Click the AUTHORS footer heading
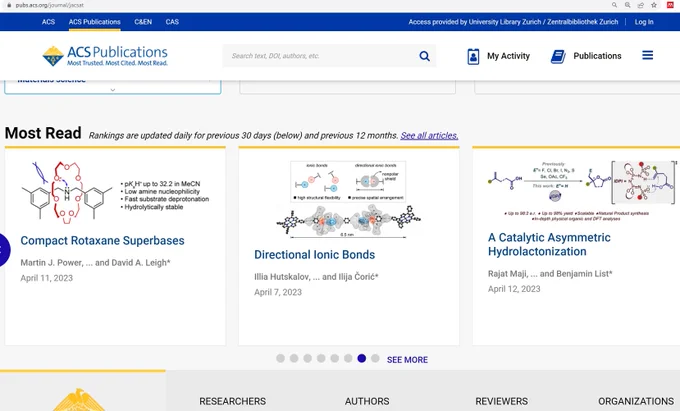Image resolution: width=680 pixels, height=411 pixels. point(367,401)
